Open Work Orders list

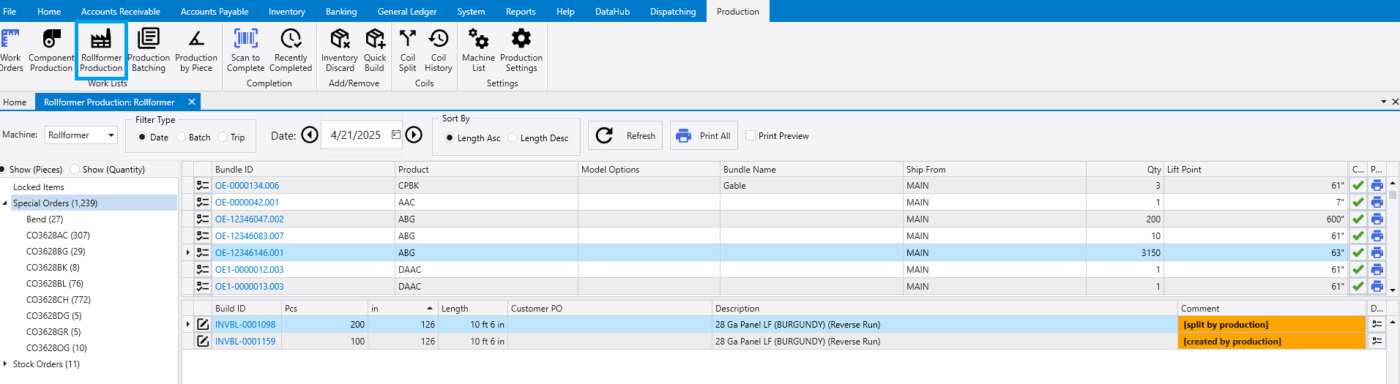point(11,49)
